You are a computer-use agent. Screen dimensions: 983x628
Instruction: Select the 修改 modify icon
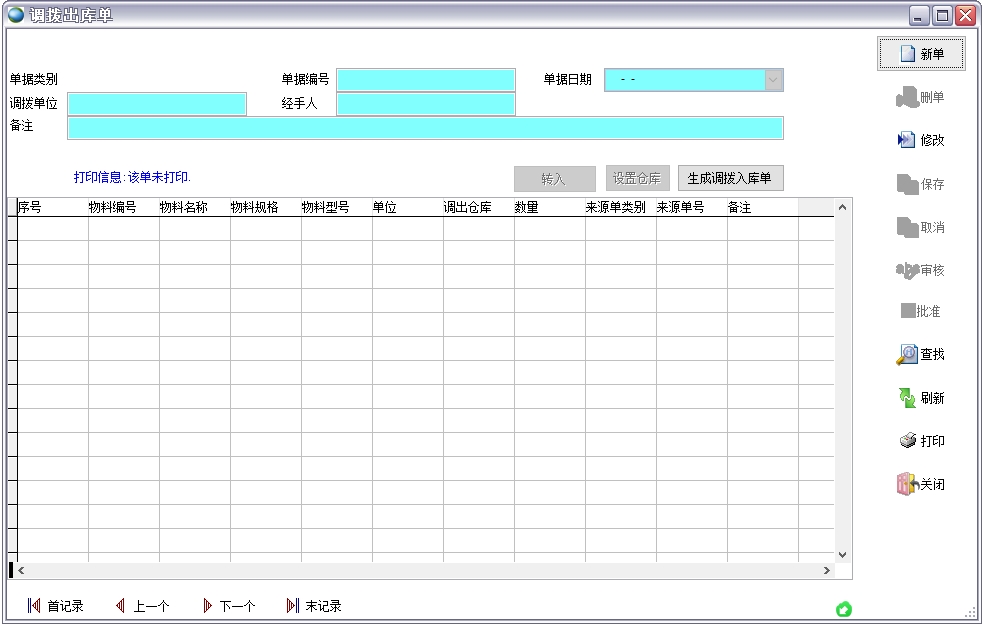click(921, 140)
